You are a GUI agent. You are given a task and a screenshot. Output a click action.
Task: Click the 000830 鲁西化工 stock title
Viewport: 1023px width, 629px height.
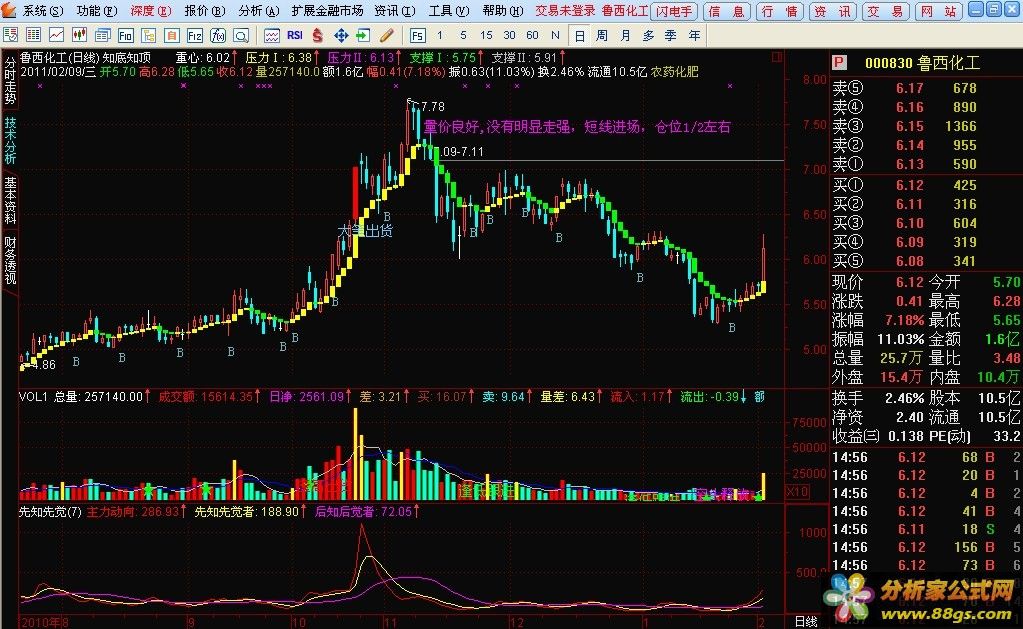923,63
